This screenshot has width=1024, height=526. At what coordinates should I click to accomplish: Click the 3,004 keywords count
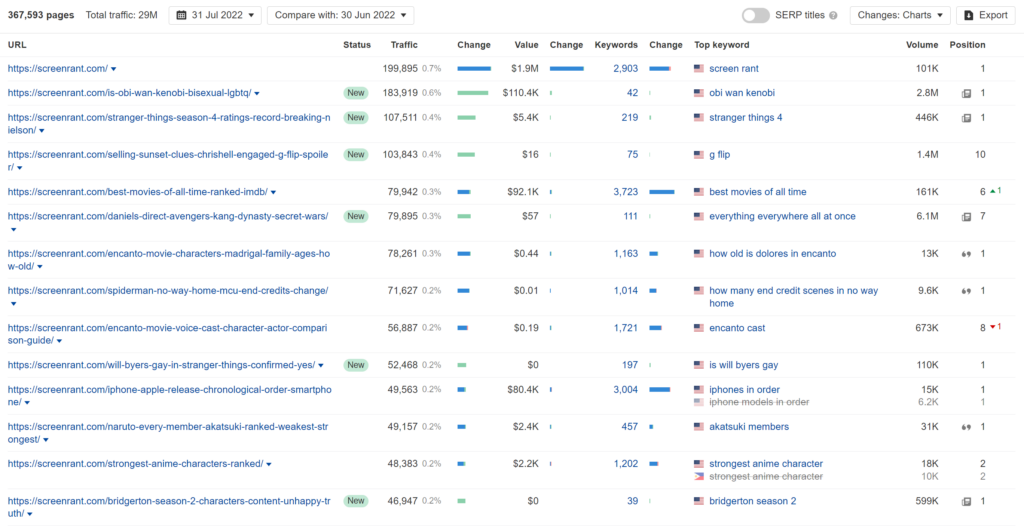click(x=626, y=389)
